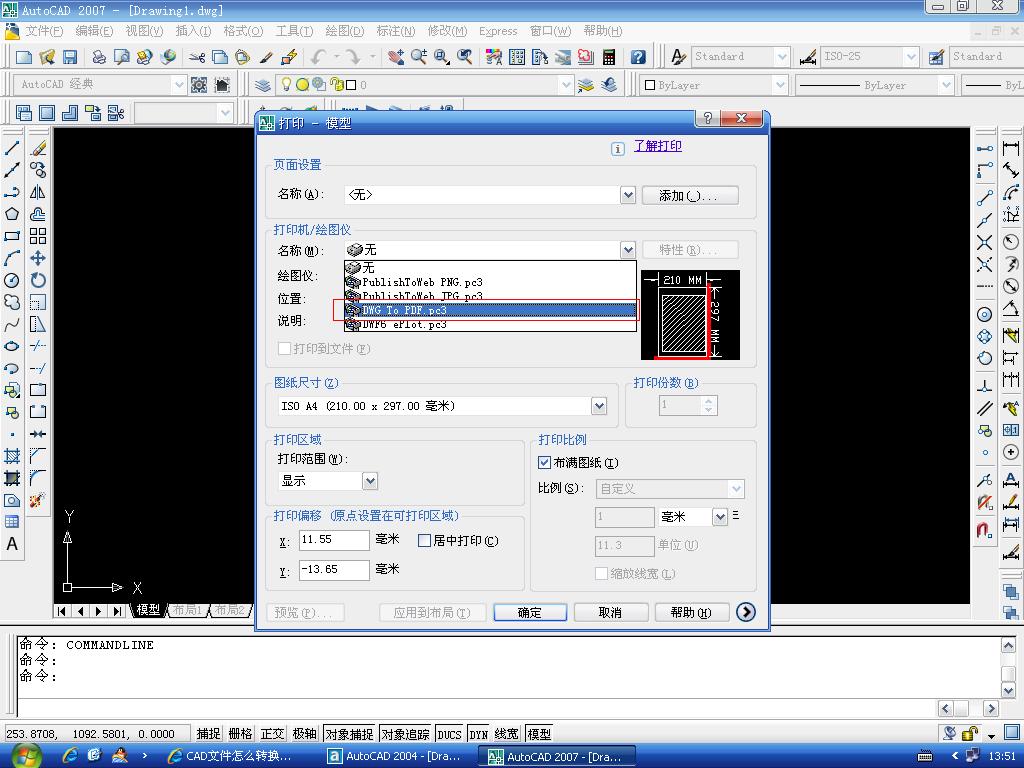
Task: Click the Y offset input field
Action: (x=334, y=569)
